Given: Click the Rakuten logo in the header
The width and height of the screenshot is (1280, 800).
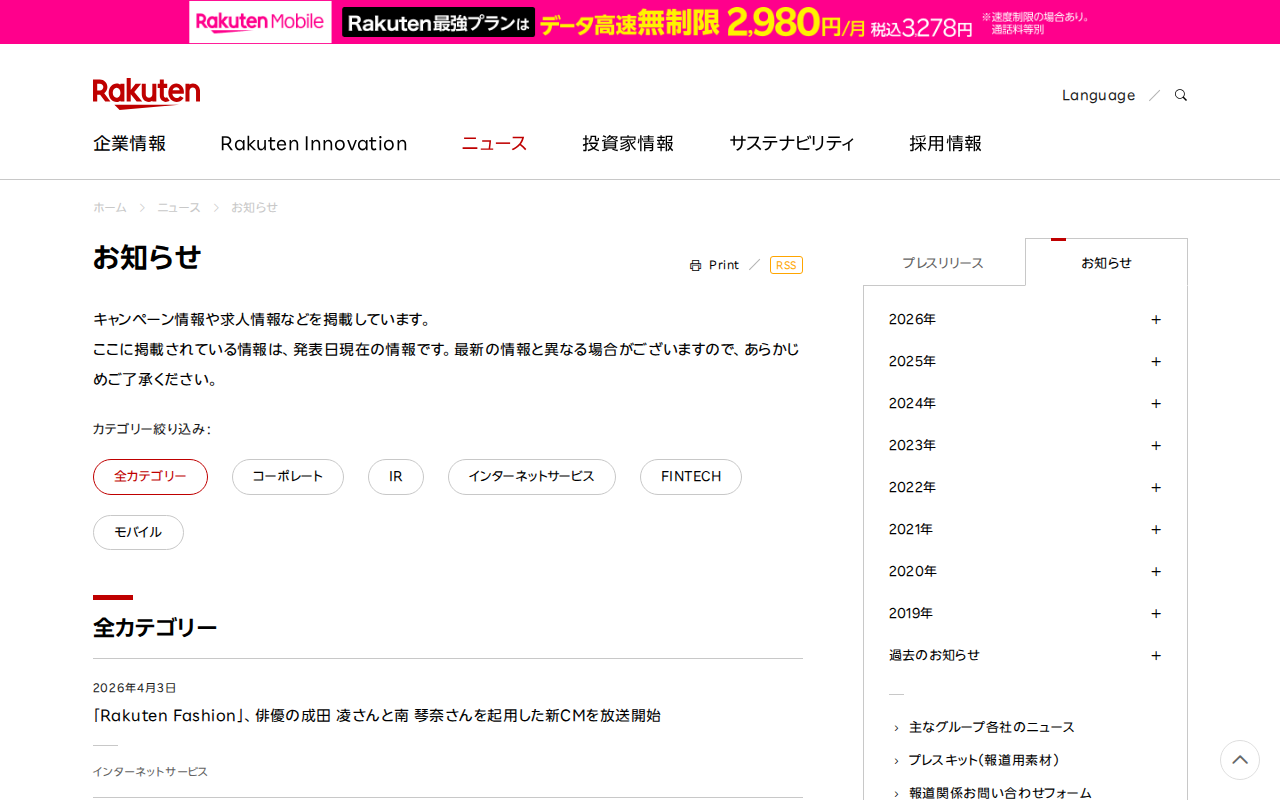Looking at the screenshot, I should point(146,93).
